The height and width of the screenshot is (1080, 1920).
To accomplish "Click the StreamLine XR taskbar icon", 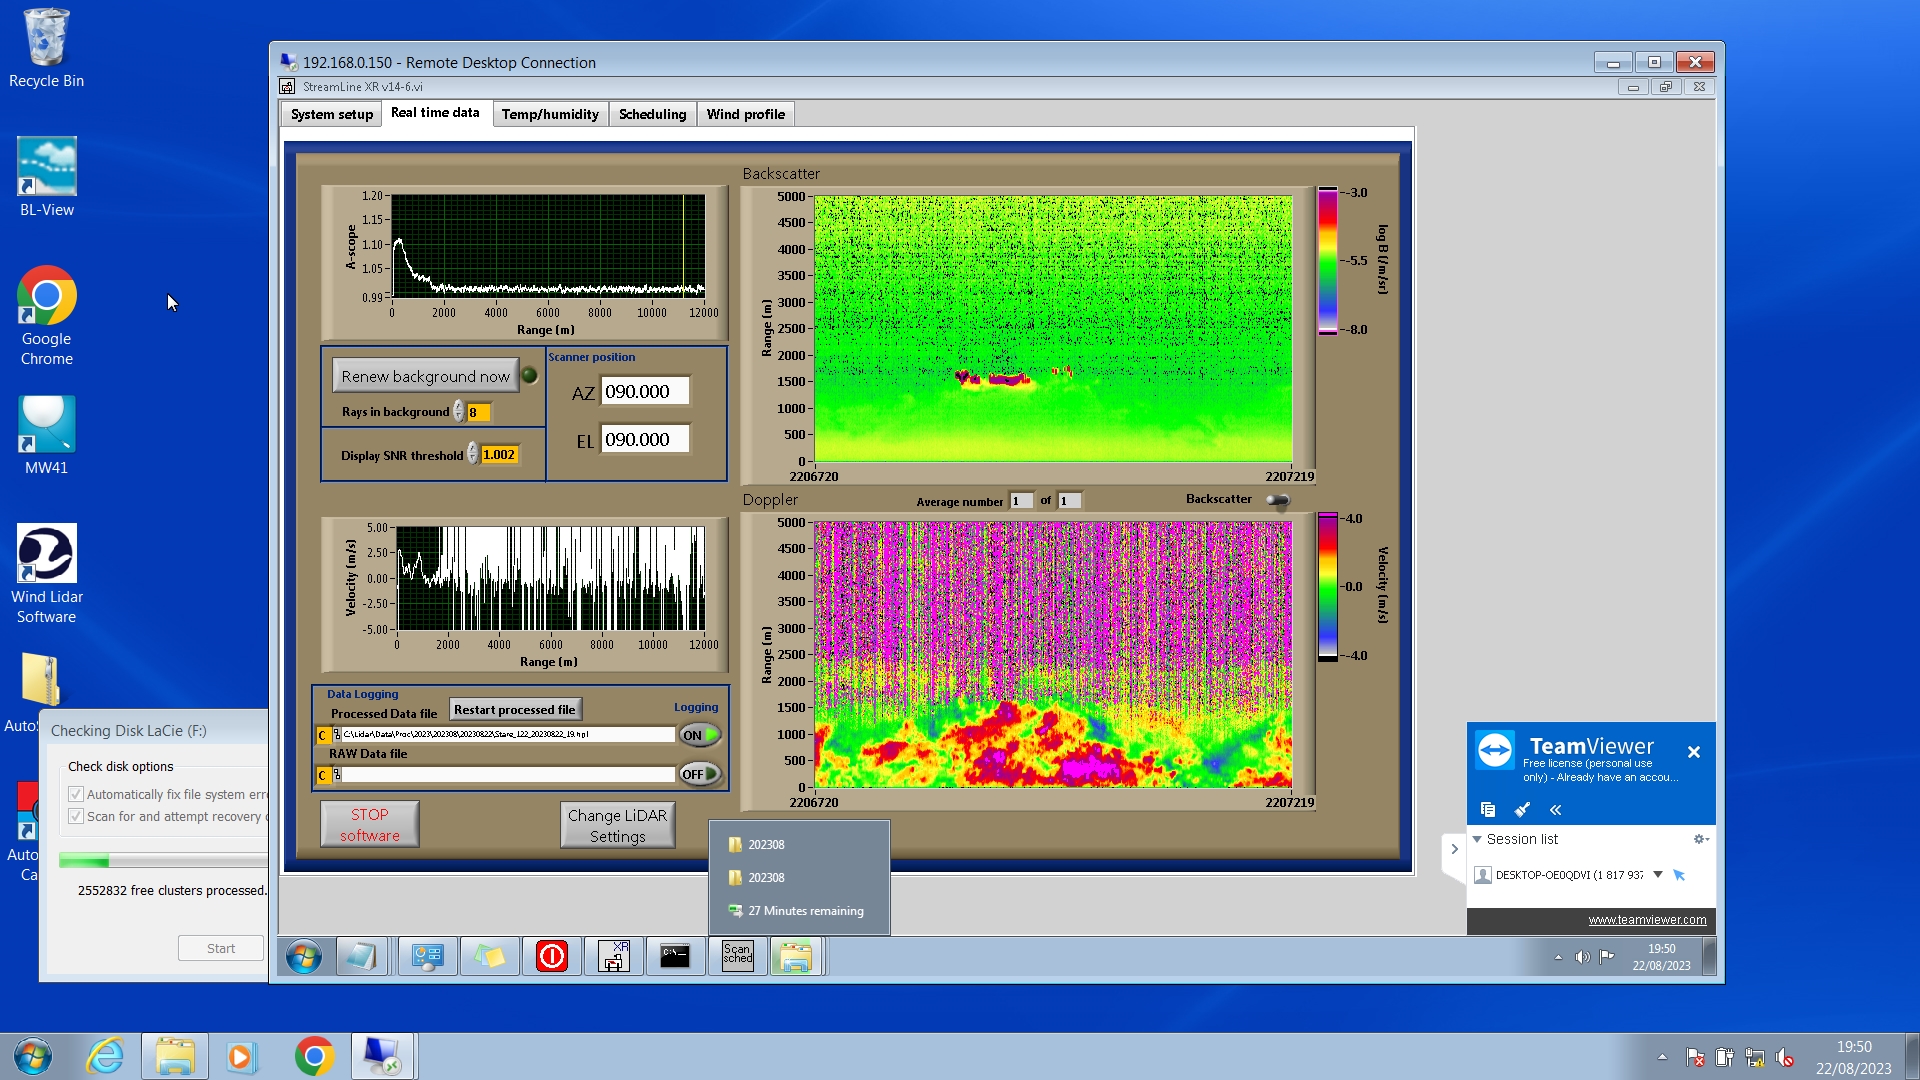I will click(614, 956).
